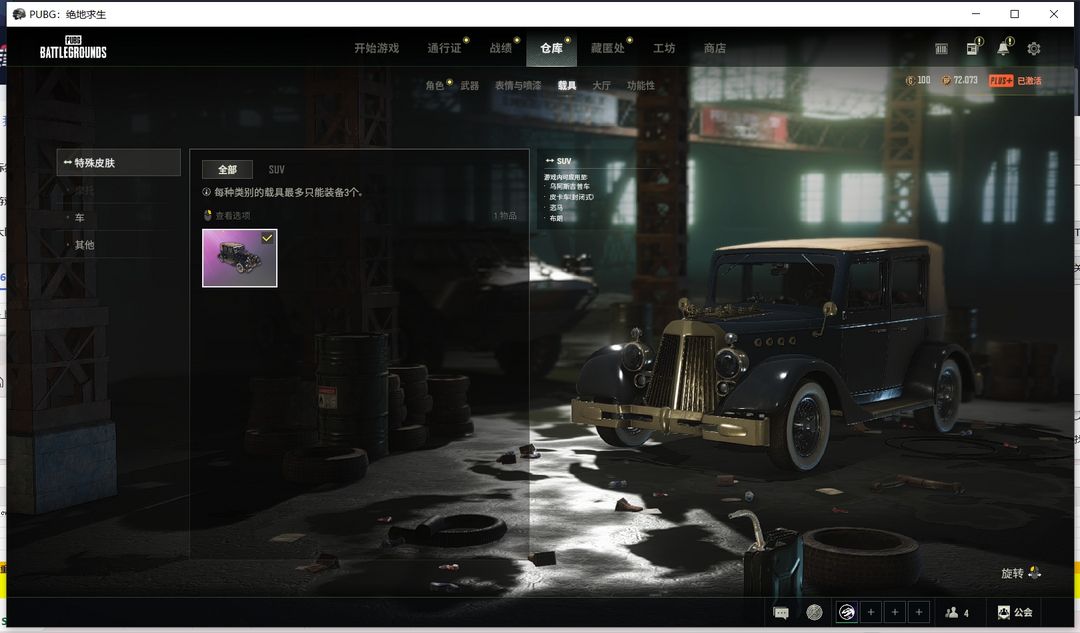This screenshot has height=633, width=1080.
Task: Select 其他 in the left category list
Action: pyautogui.click(x=84, y=245)
